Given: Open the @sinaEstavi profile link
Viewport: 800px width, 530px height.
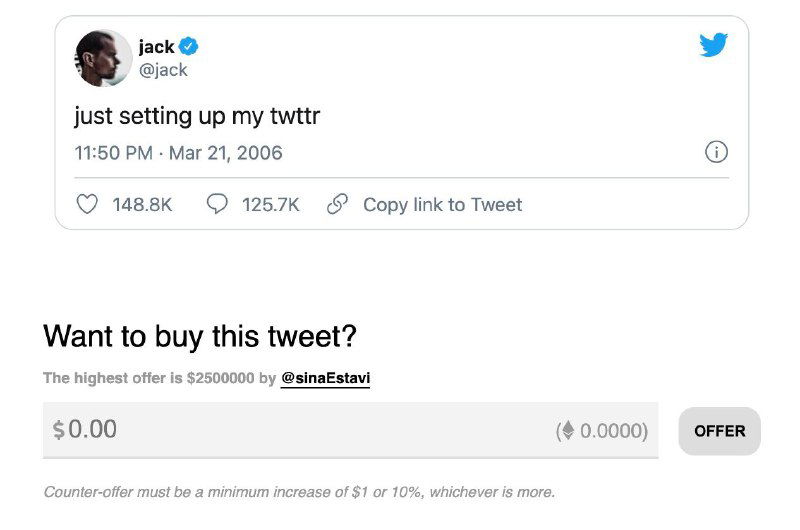Looking at the screenshot, I should pos(325,379).
